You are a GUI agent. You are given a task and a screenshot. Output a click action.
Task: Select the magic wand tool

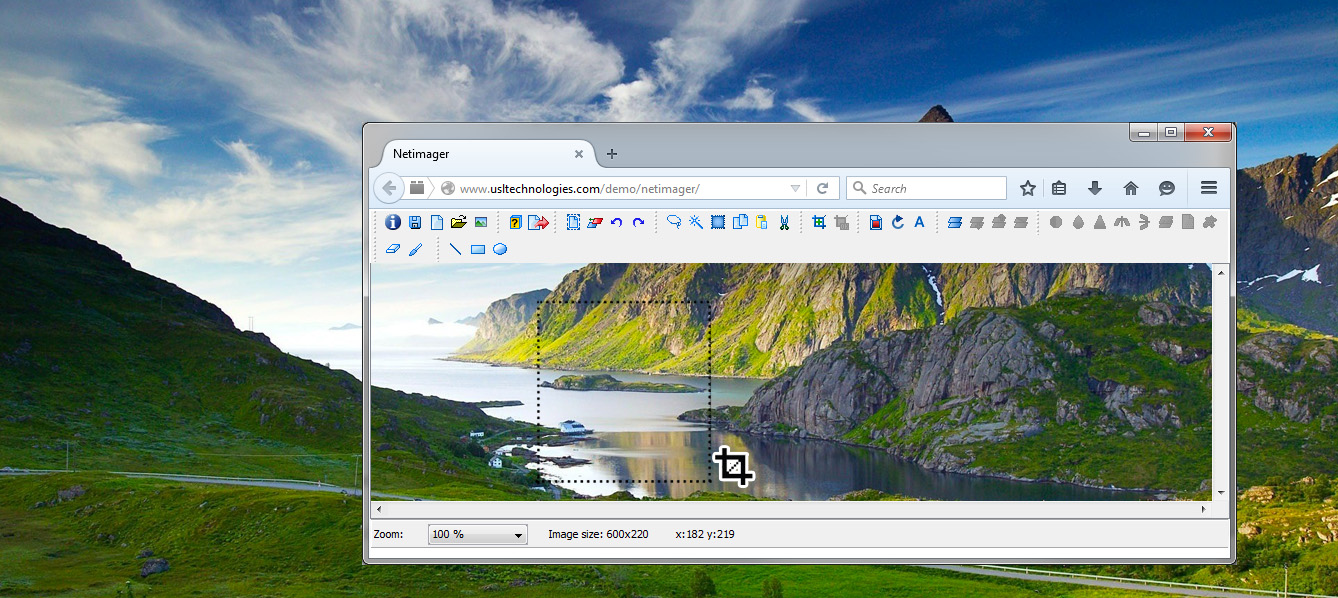[x=696, y=222]
